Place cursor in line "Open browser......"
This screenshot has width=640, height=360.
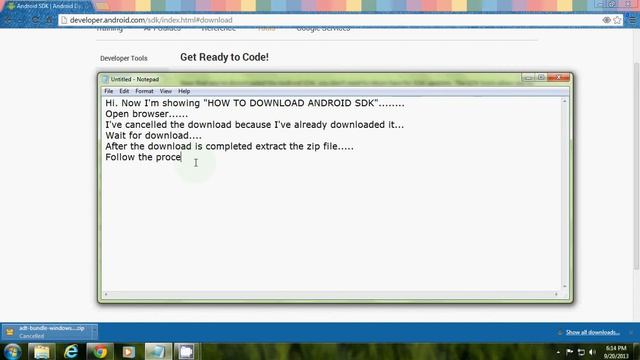[147, 114]
